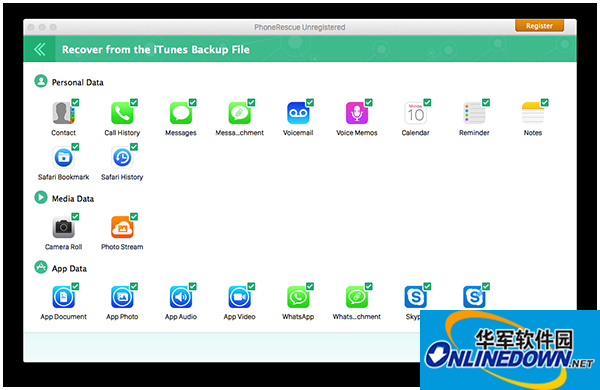600x390 pixels.
Task: Click the Voice Memos label
Action: 357,133
